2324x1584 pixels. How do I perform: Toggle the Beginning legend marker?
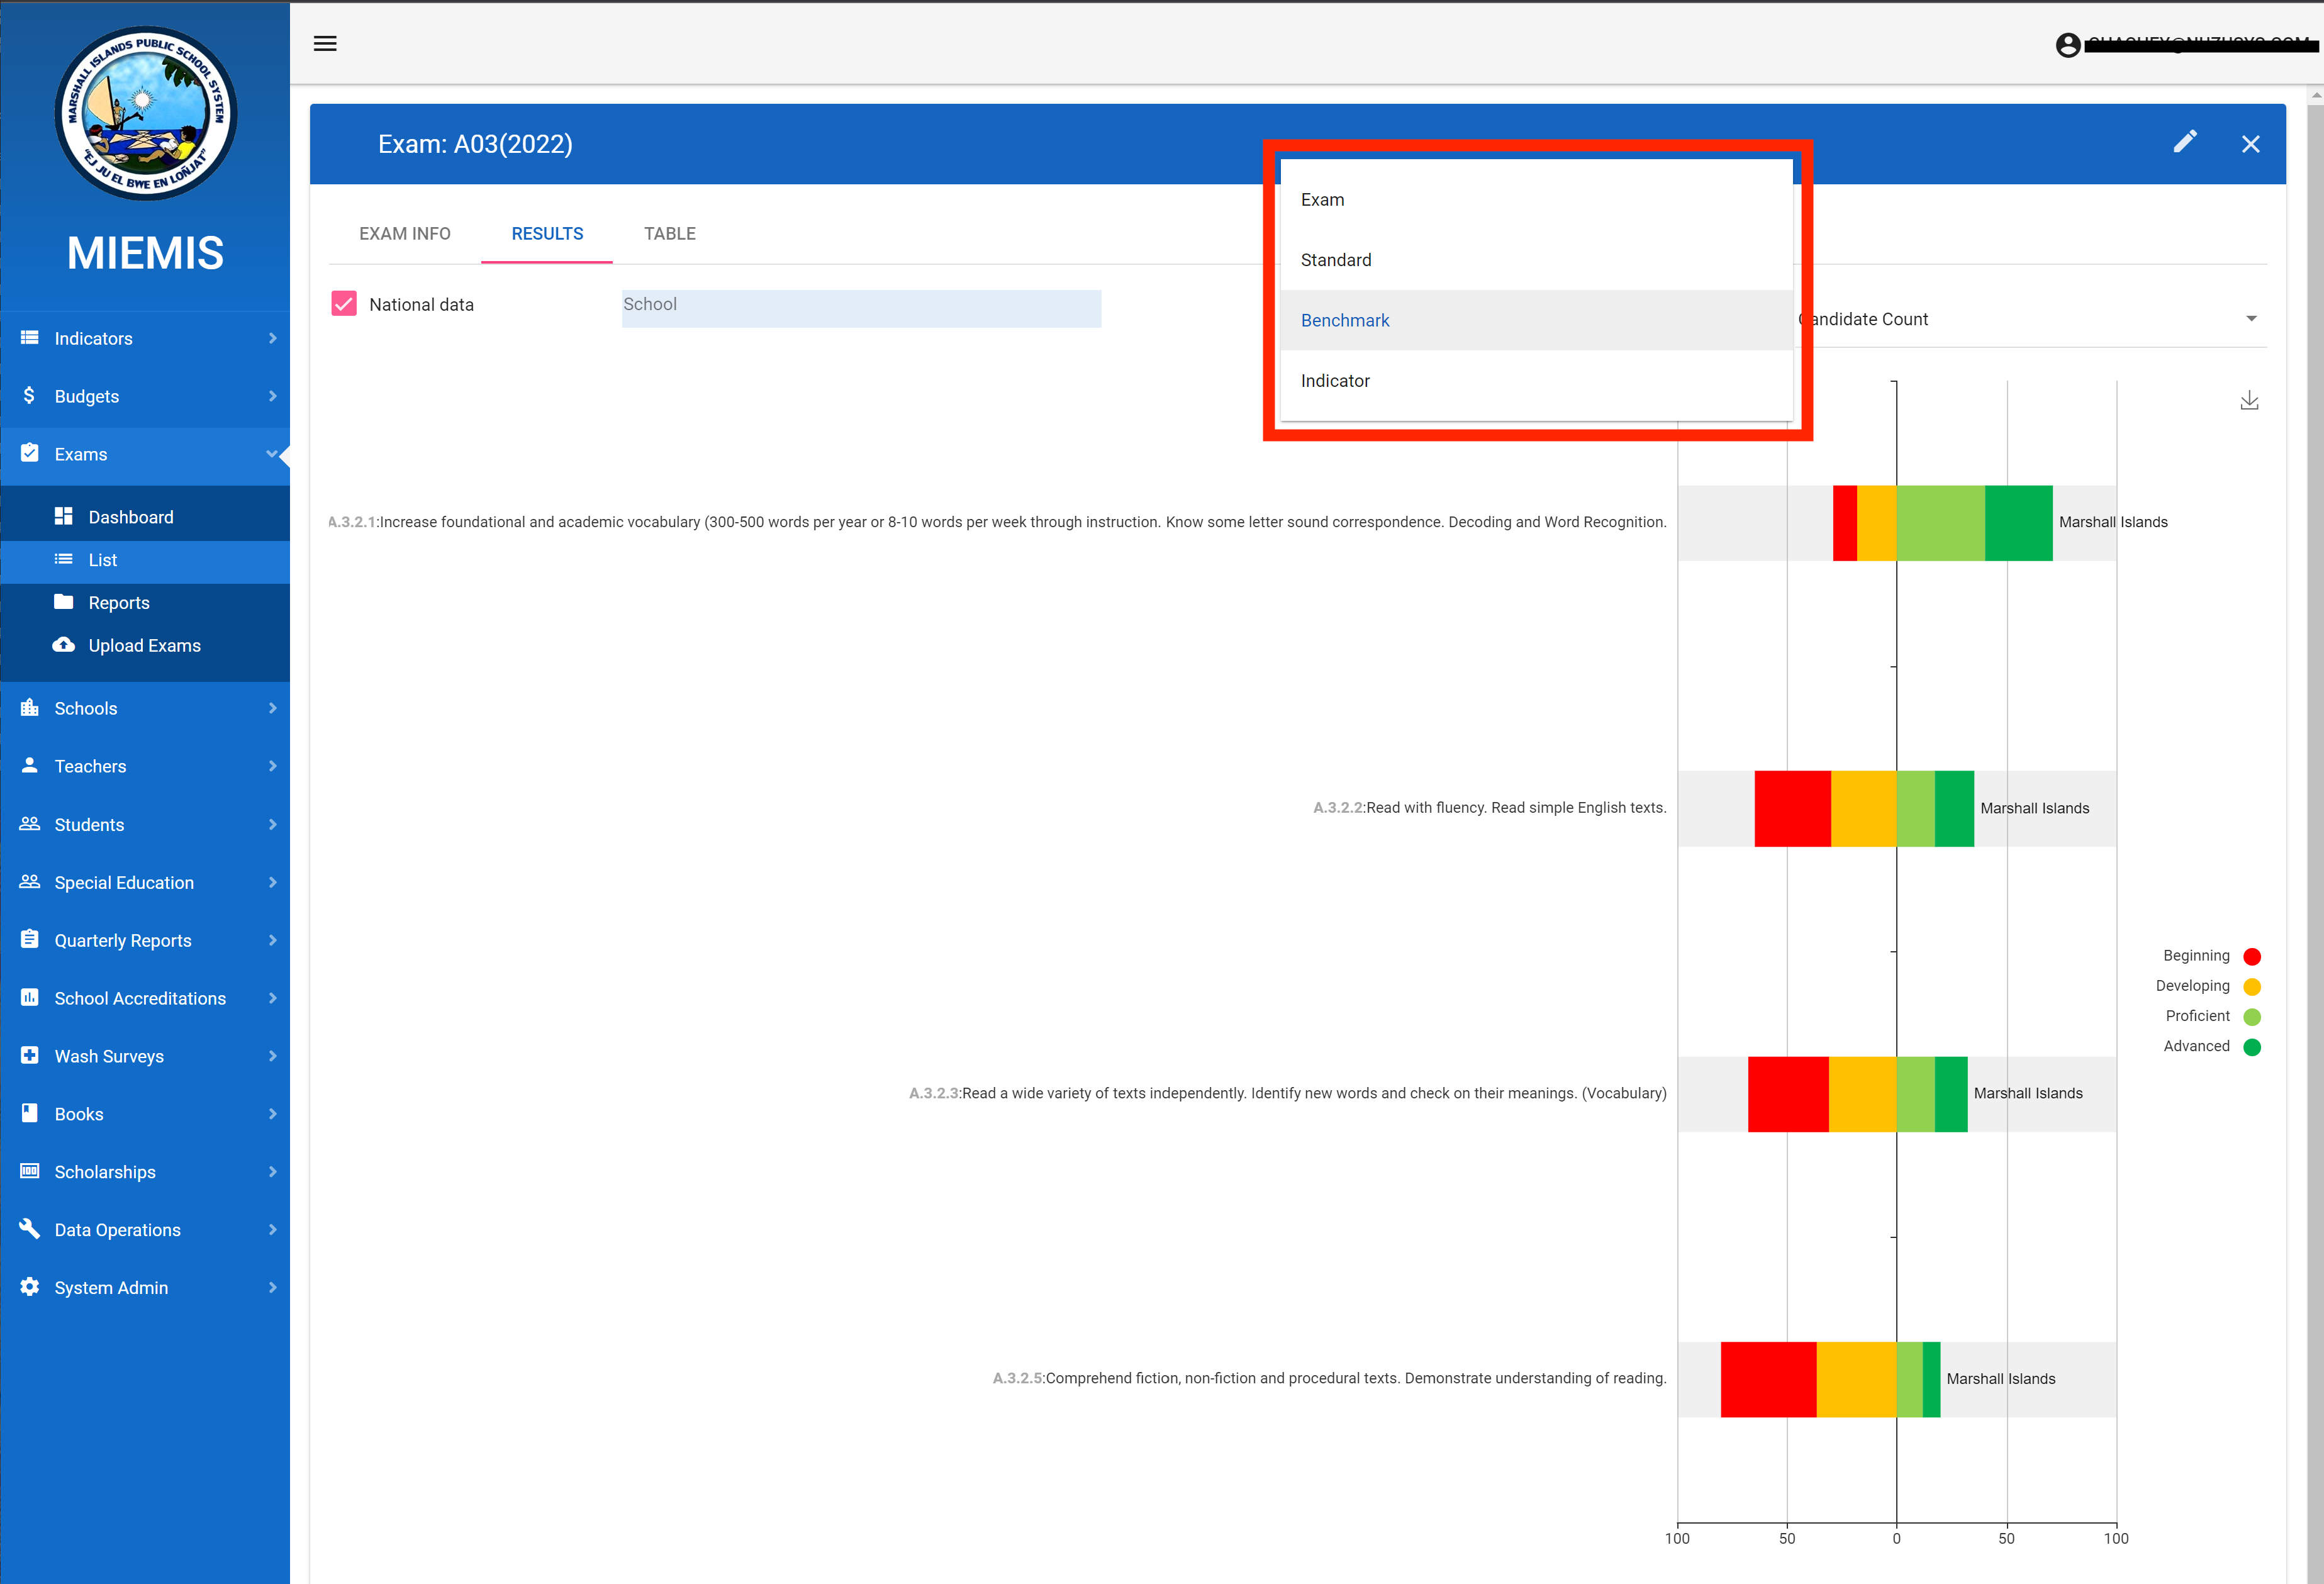(2252, 956)
